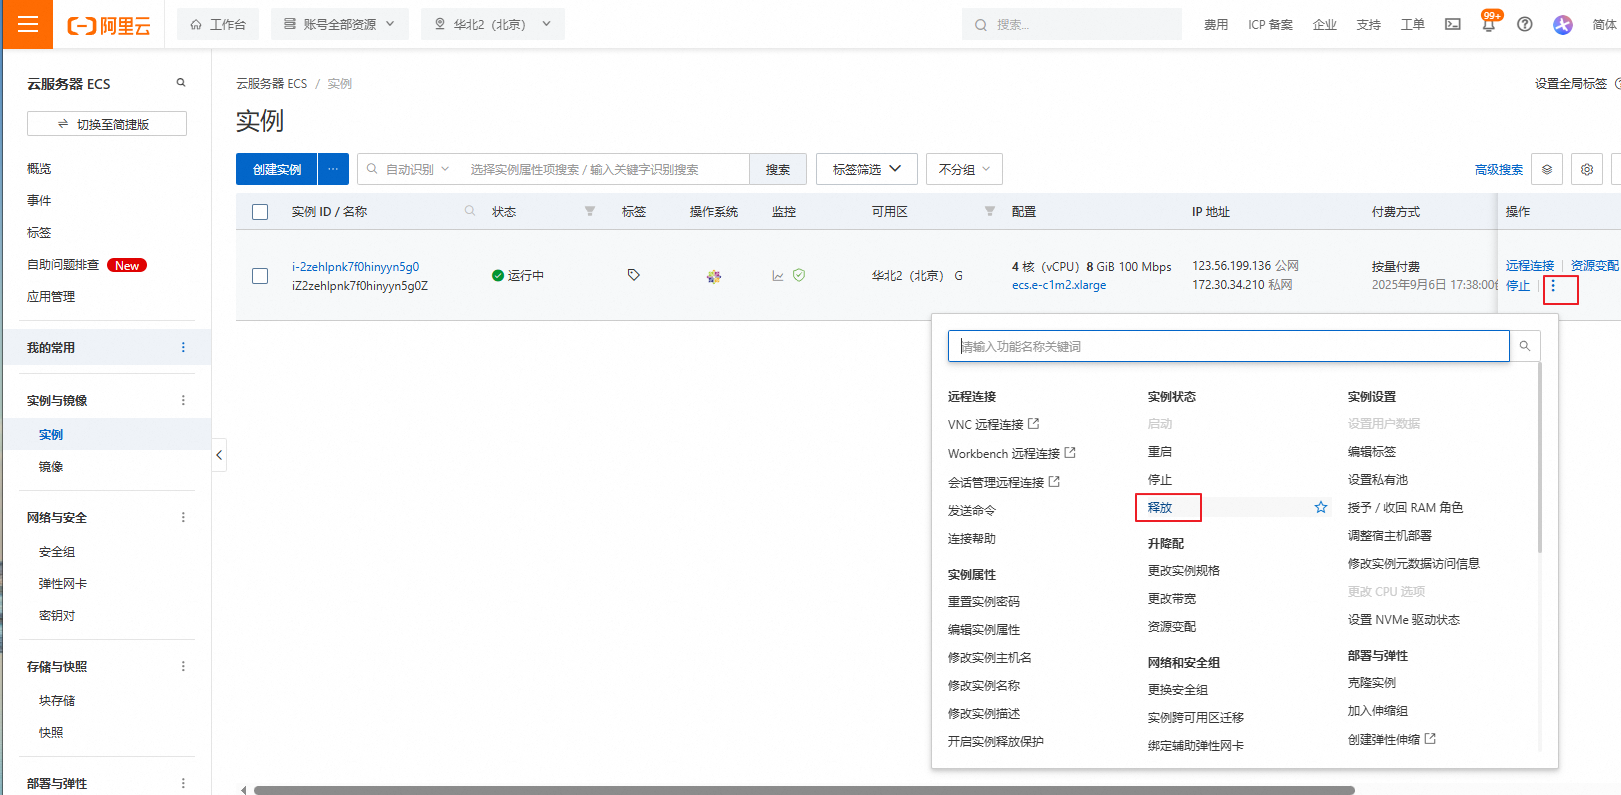Check the i-2zehlpnk7f0hinyyn5g0 instance checkbox

coord(260,276)
